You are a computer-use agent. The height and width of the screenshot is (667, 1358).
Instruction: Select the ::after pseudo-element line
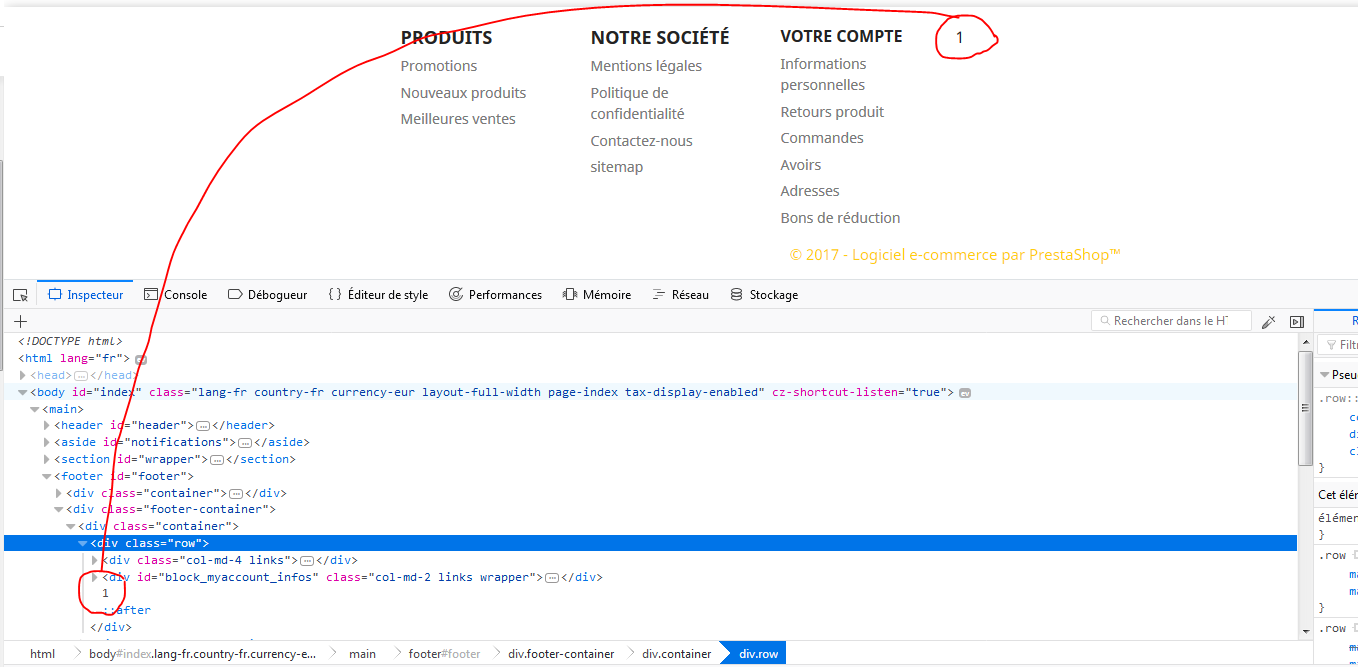coord(127,610)
